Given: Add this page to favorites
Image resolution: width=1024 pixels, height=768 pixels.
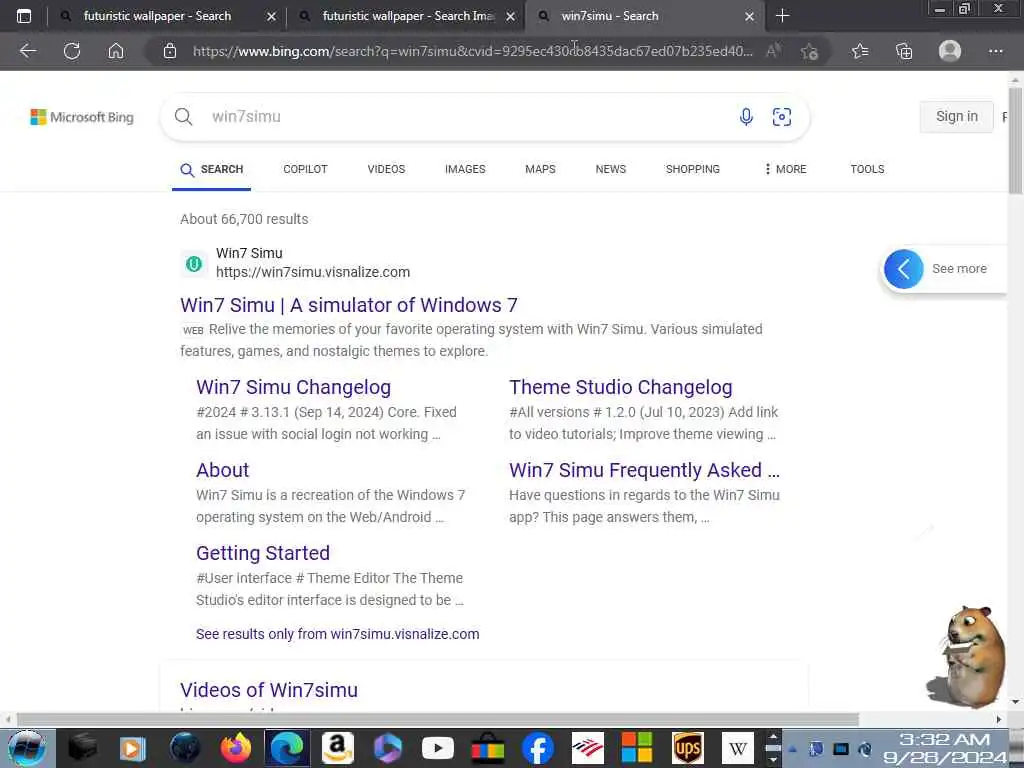Looking at the screenshot, I should click(810, 51).
